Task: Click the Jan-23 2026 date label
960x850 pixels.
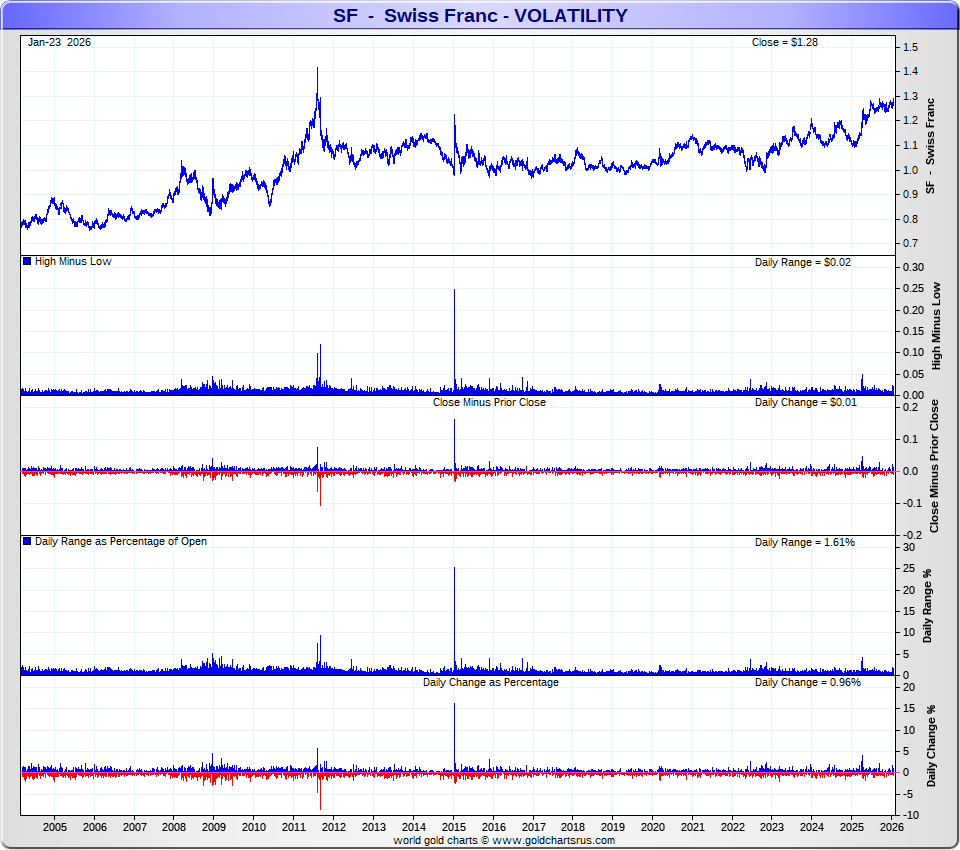Action: (59, 42)
